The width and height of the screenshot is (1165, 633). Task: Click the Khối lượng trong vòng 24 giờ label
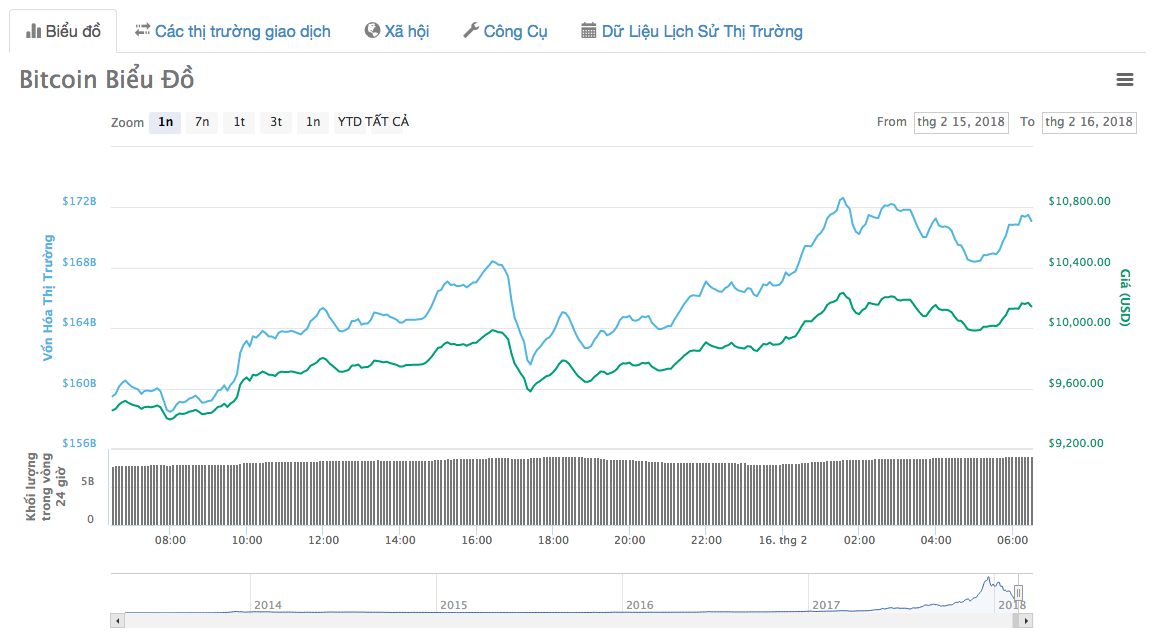pos(46,487)
